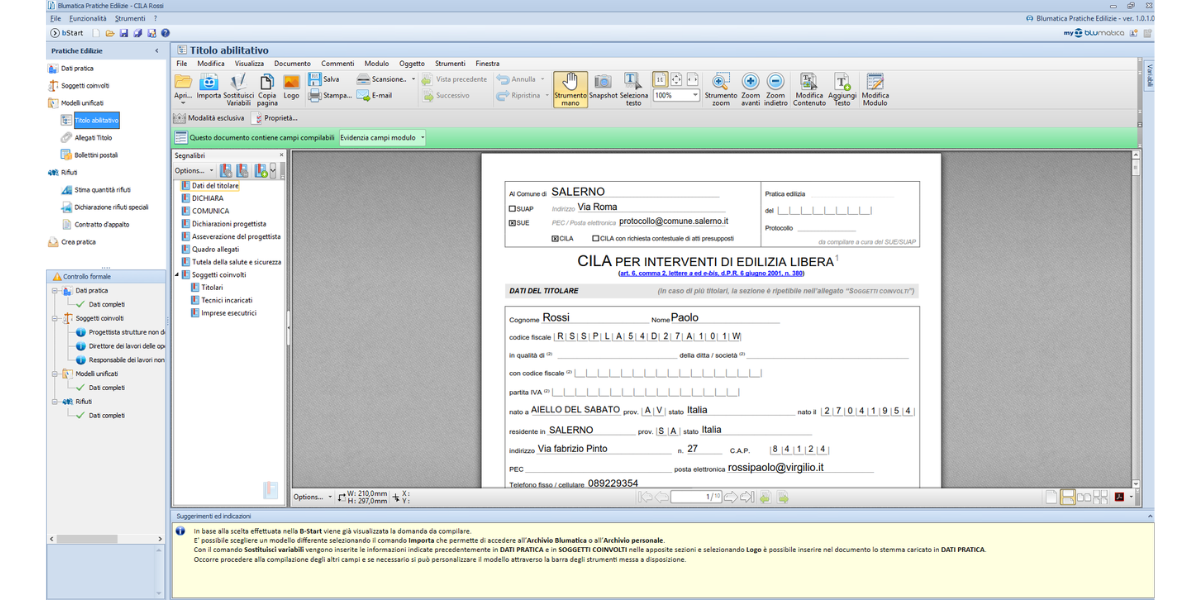Click the Aggiungi Testo icon
The image size is (1200, 600).
842,82
